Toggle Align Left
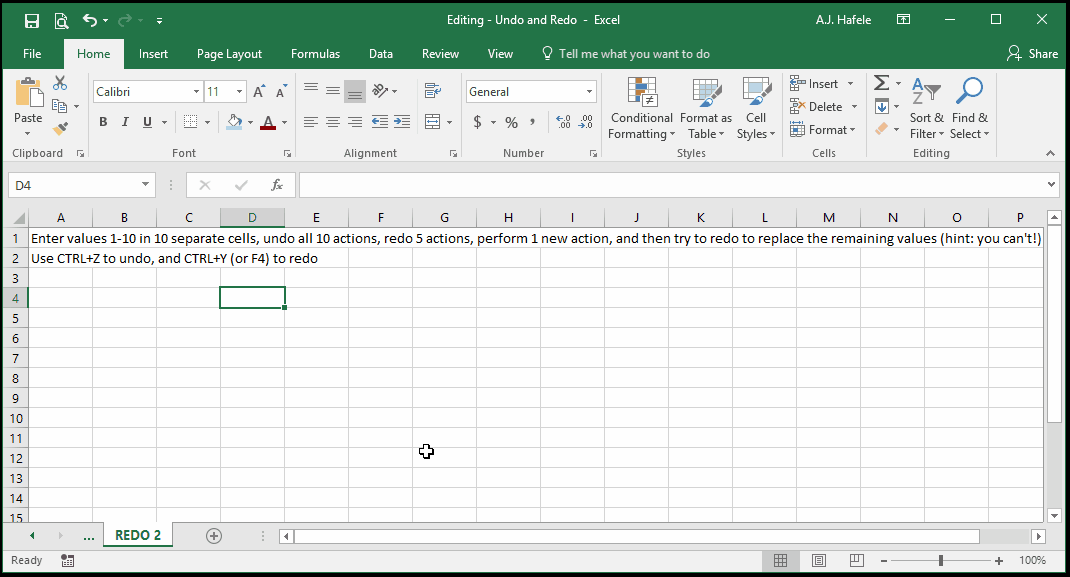Screen dimensions: 1070x577 pos(311,122)
